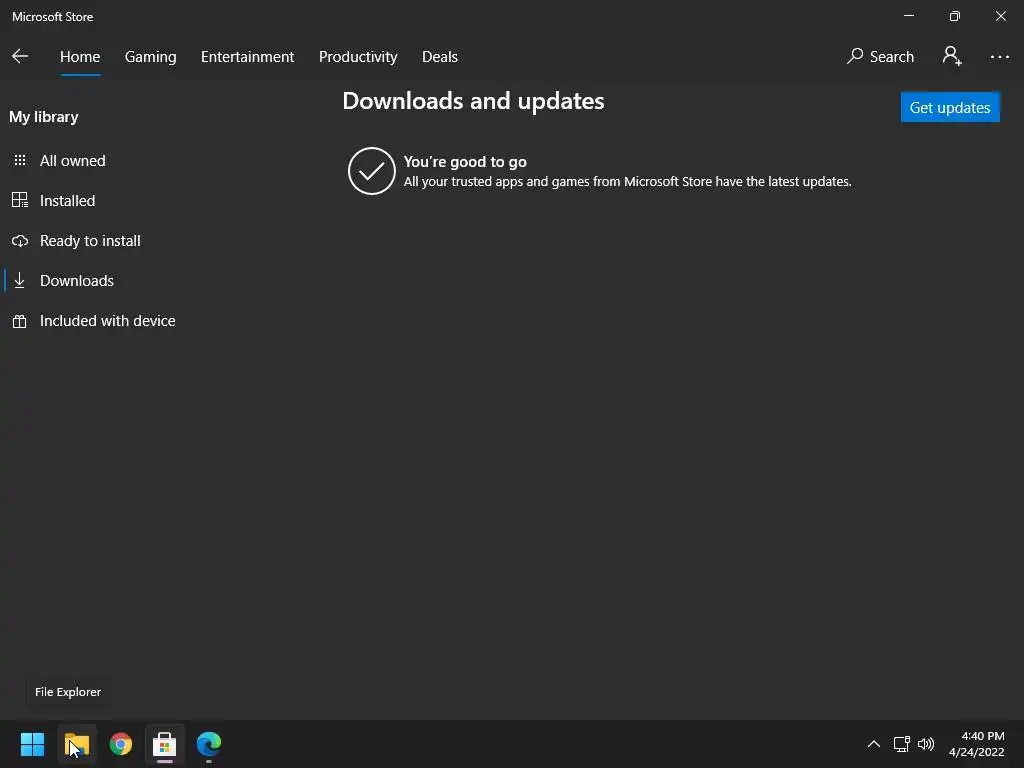Click the Get updates button
Screen dimensions: 1024x768
pos(950,107)
